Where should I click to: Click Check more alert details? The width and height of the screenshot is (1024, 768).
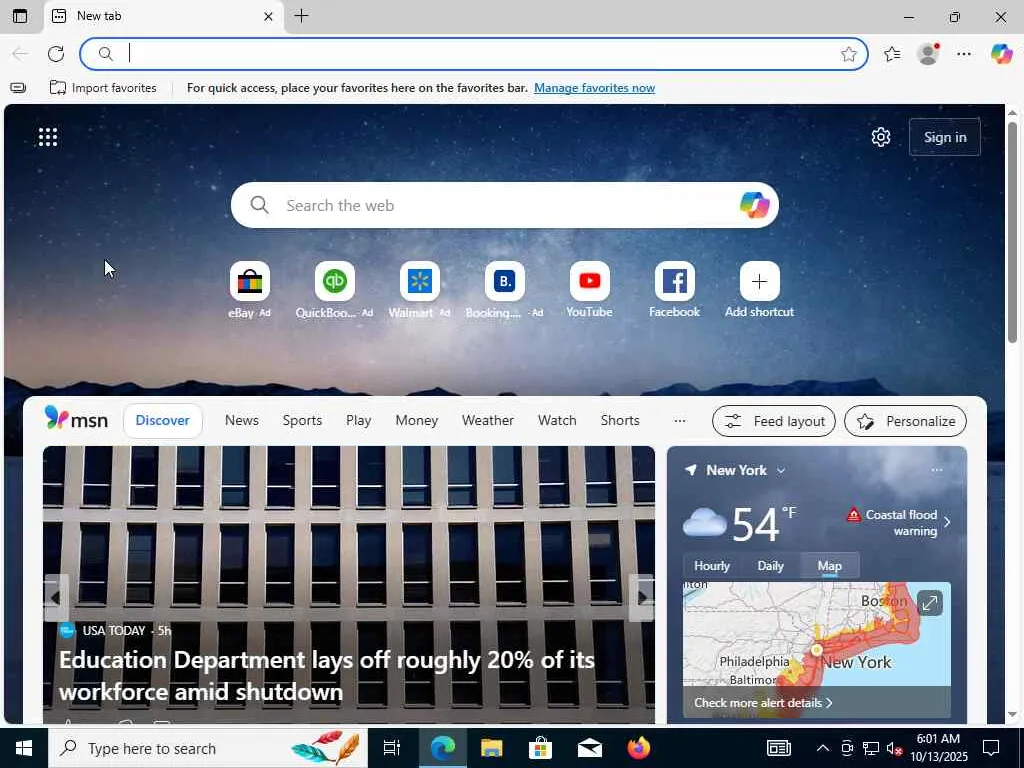[763, 703]
